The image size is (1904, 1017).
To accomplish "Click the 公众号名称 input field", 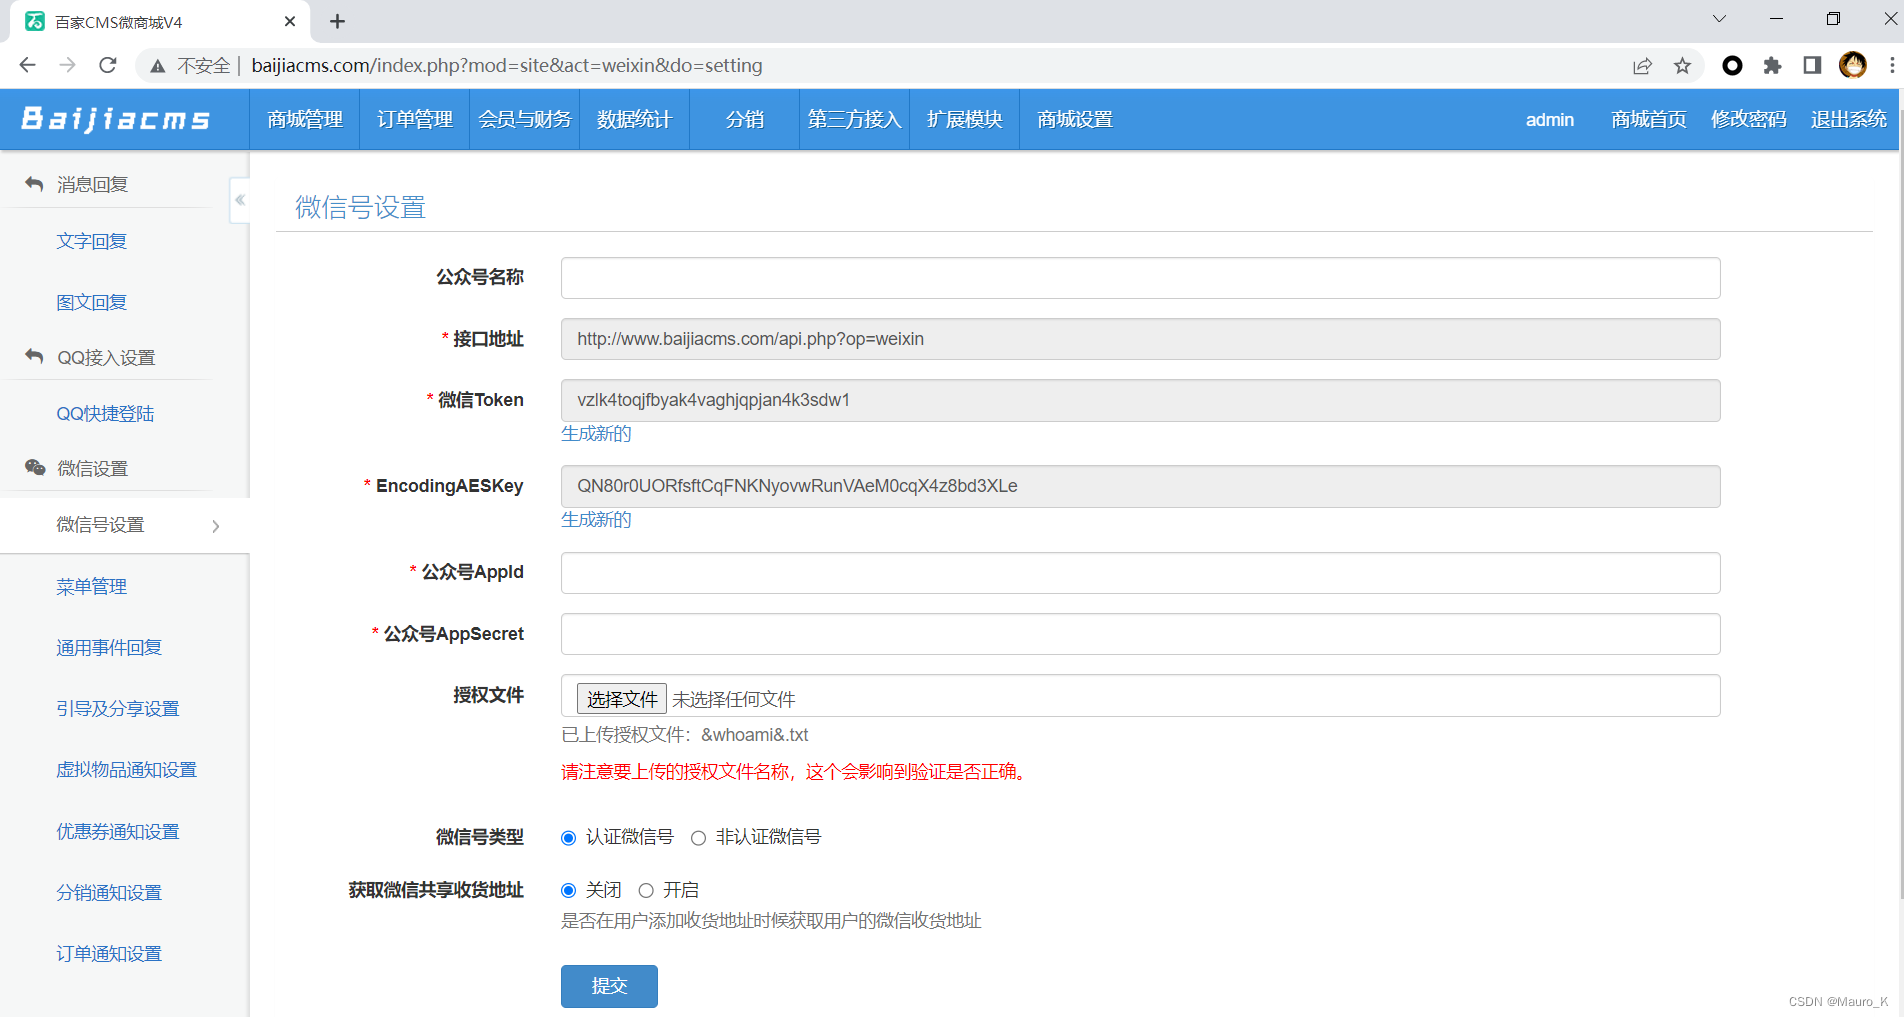I will click(1140, 278).
